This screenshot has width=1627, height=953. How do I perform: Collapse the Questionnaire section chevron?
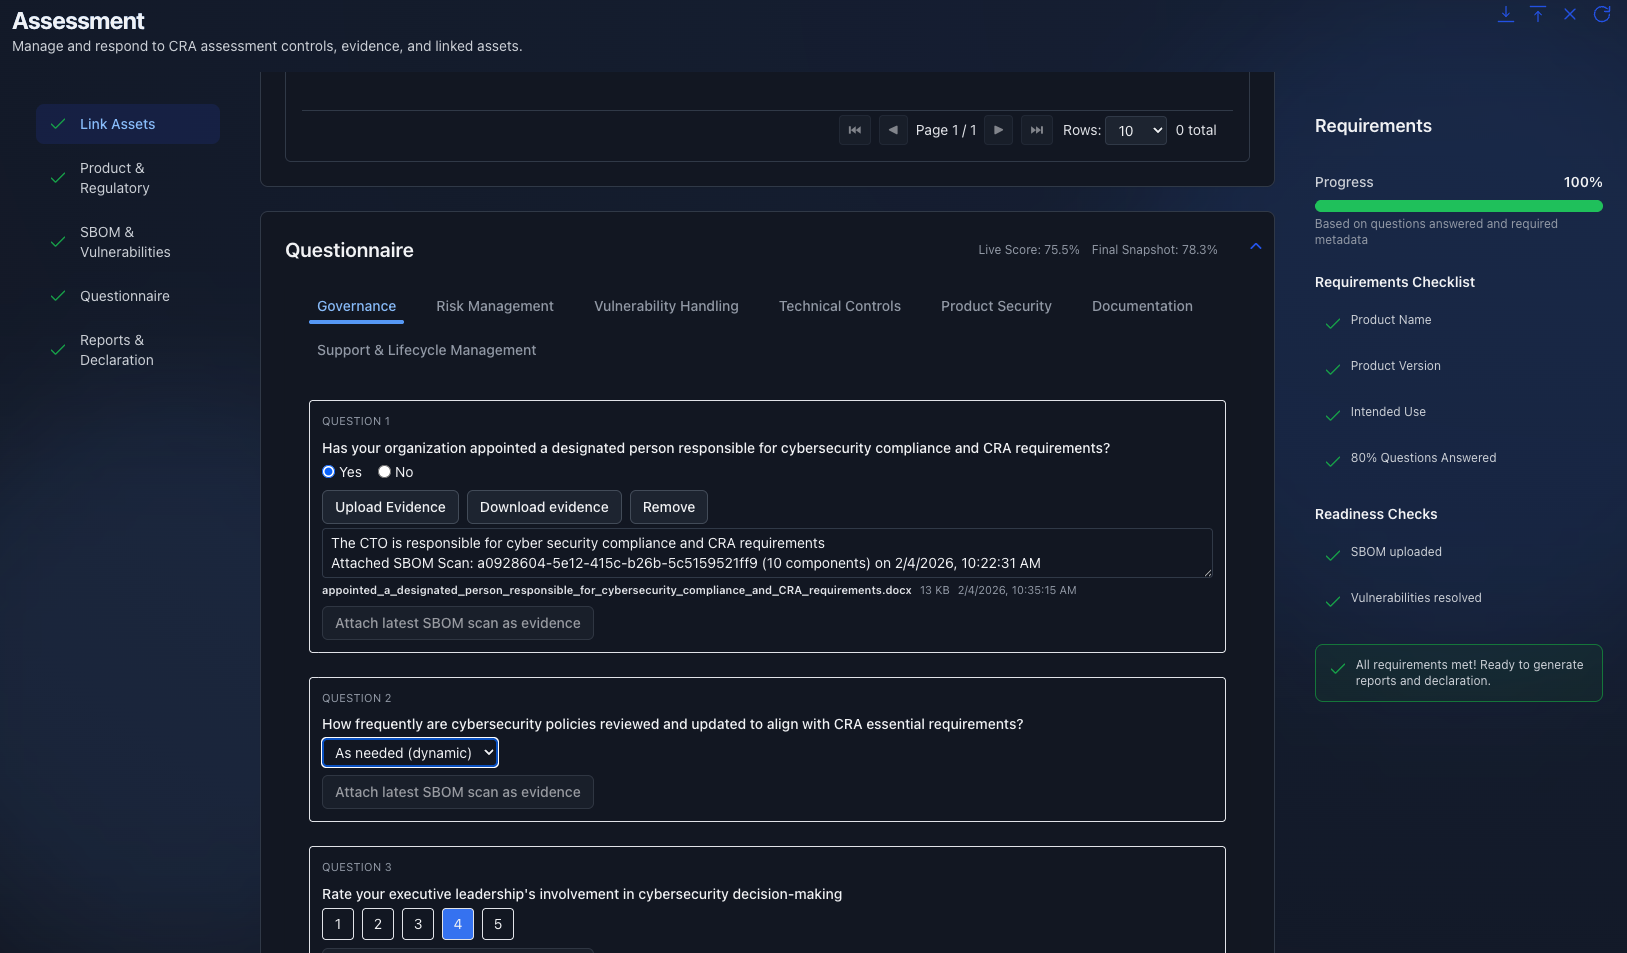tap(1255, 247)
